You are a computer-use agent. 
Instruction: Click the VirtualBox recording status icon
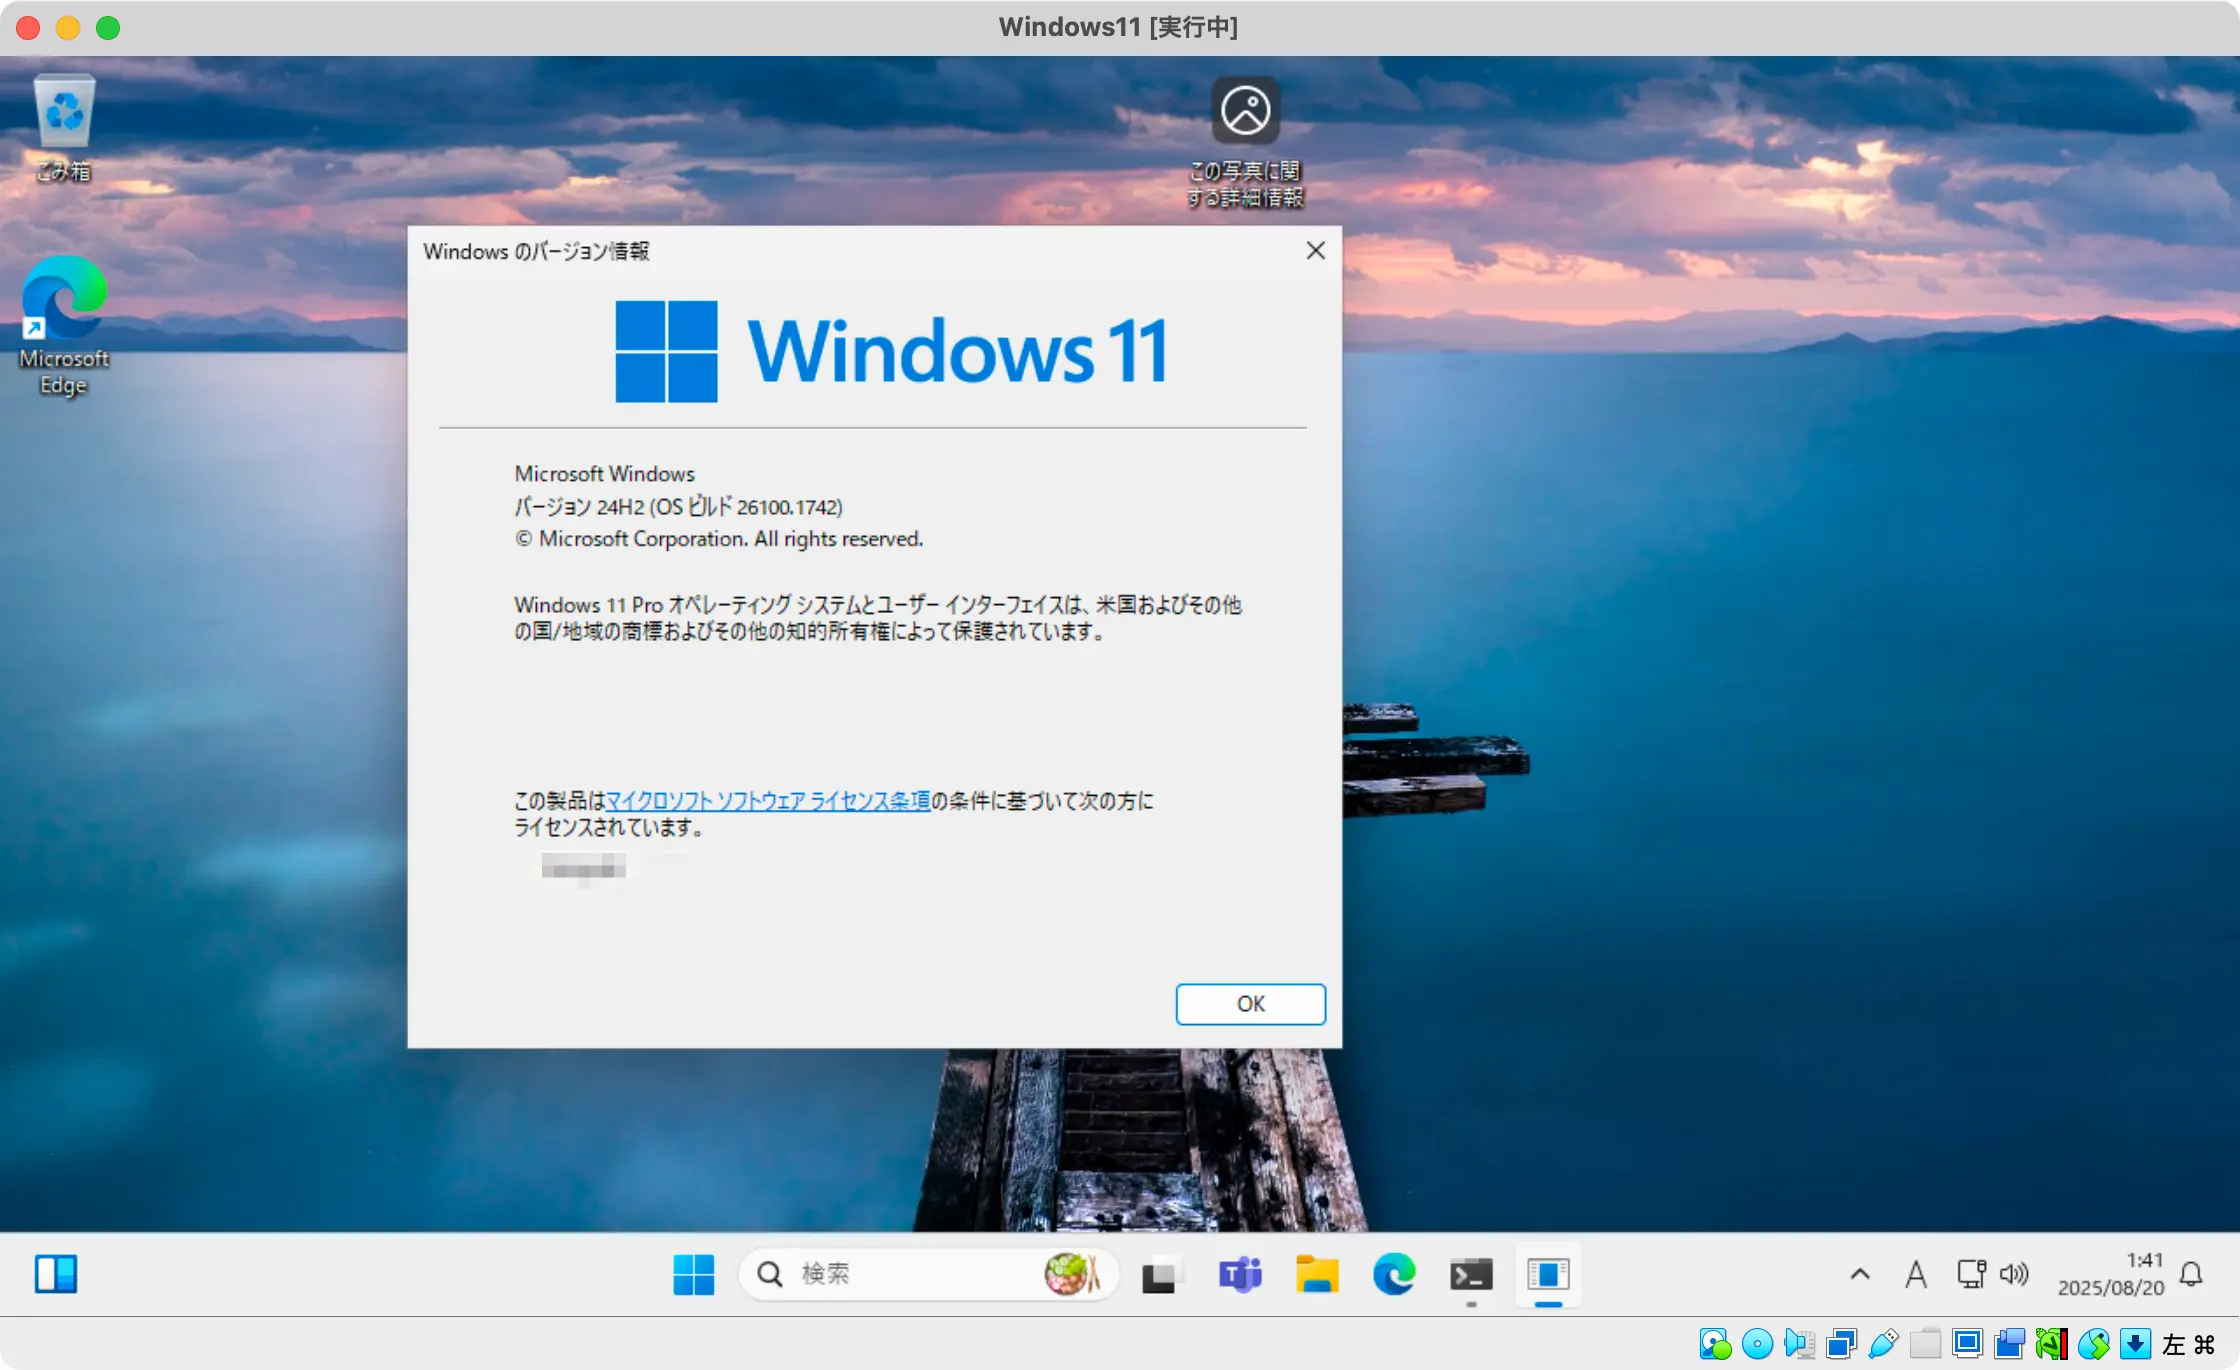(2009, 1344)
